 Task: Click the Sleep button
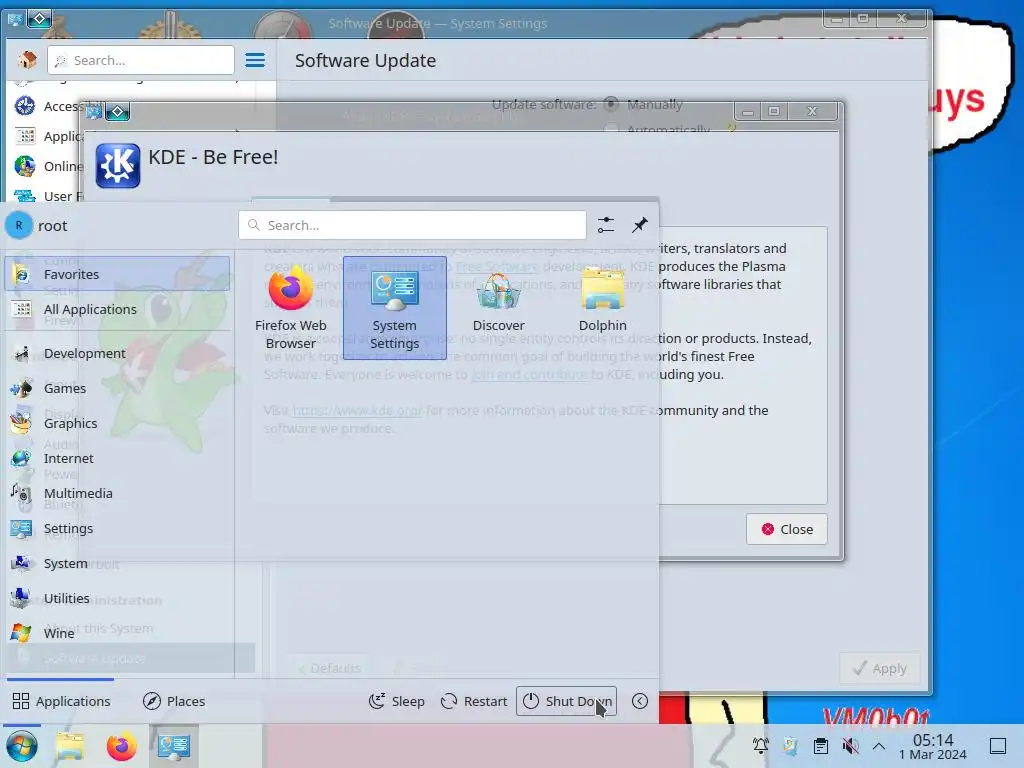click(396, 701)
